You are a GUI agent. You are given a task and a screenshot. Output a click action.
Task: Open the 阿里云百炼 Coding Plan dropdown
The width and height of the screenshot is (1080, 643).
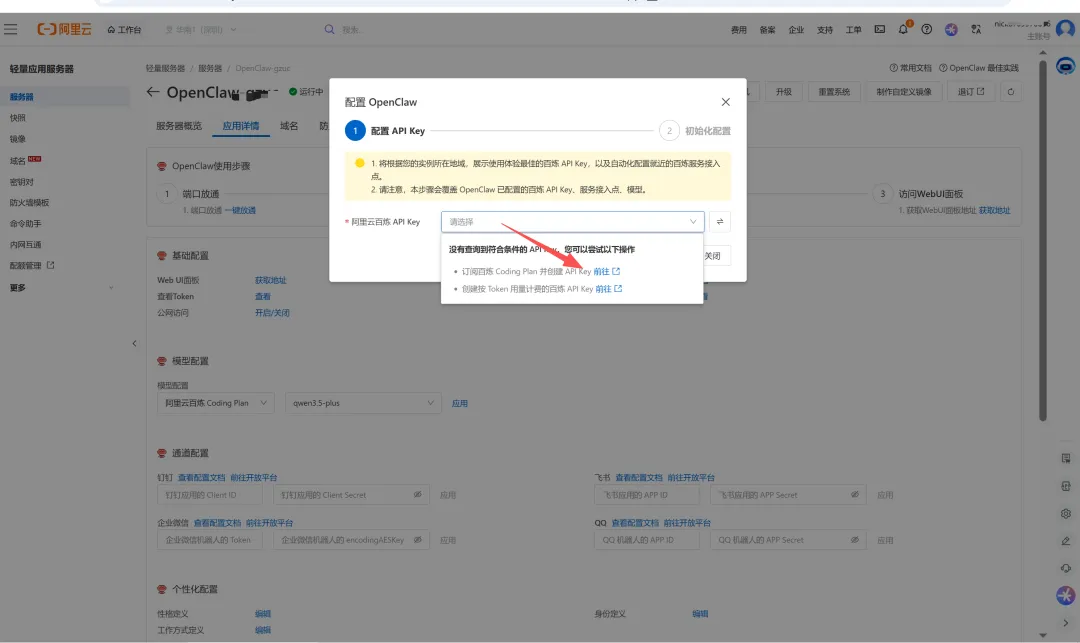click(x=216, y=403)
